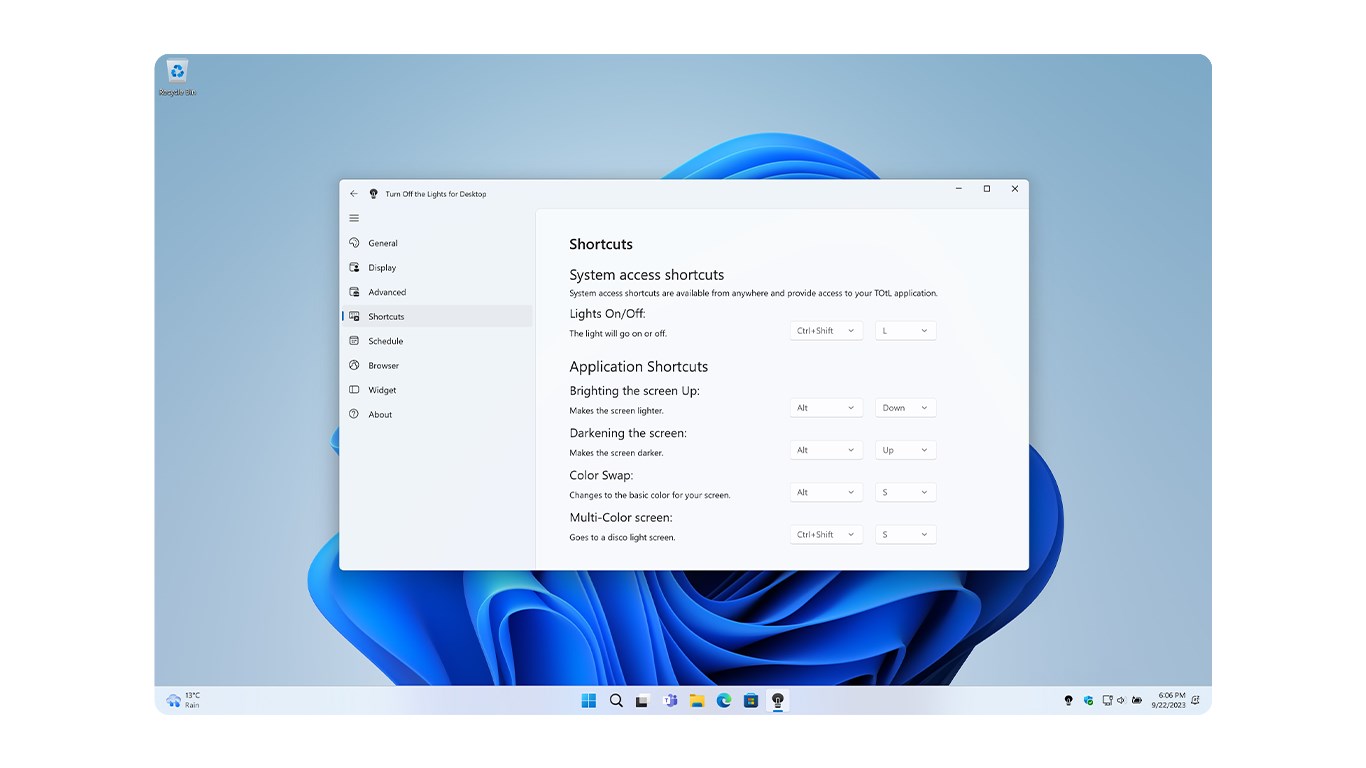1366x768 pixels.
Task: Click the 'Shortcuts' page heading
Action: point(601,244)
